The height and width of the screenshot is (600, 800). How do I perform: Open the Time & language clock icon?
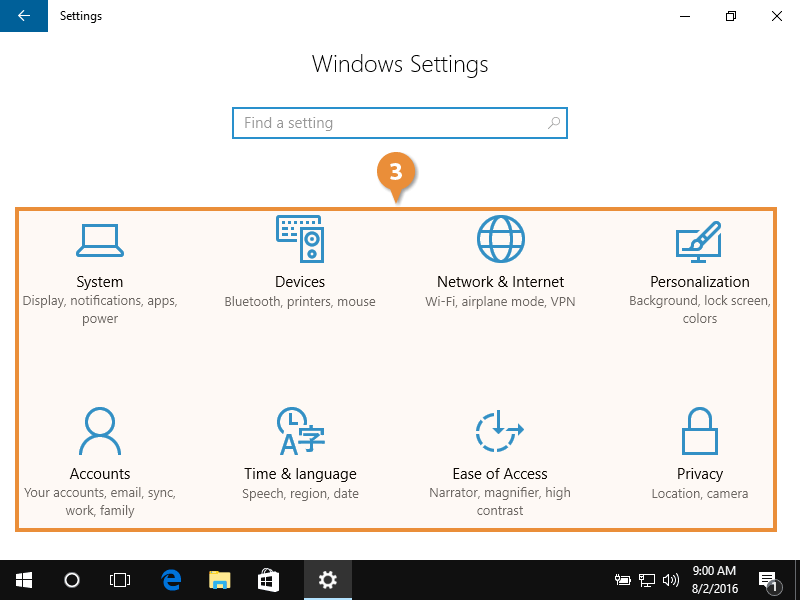(x=301, y=431)
